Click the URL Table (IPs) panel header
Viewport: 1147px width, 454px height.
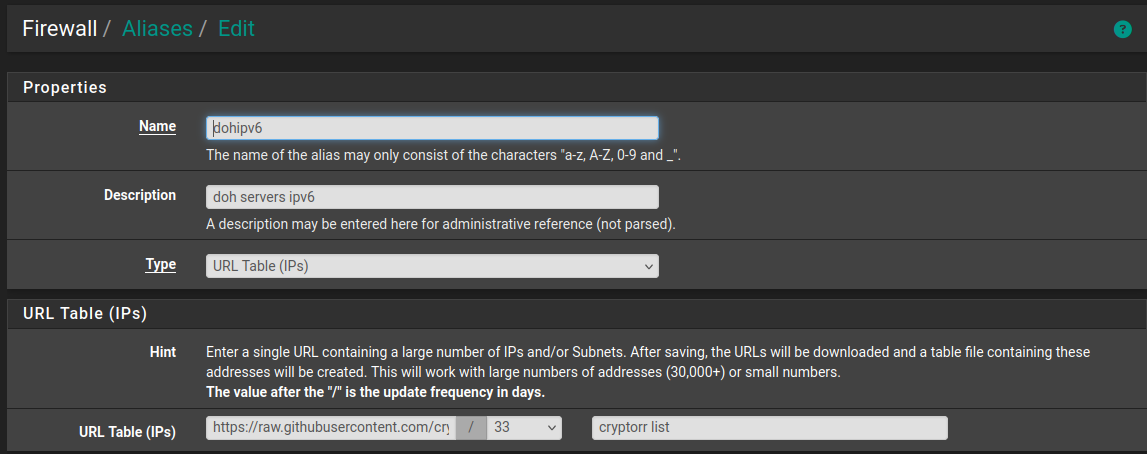(85, 313)
